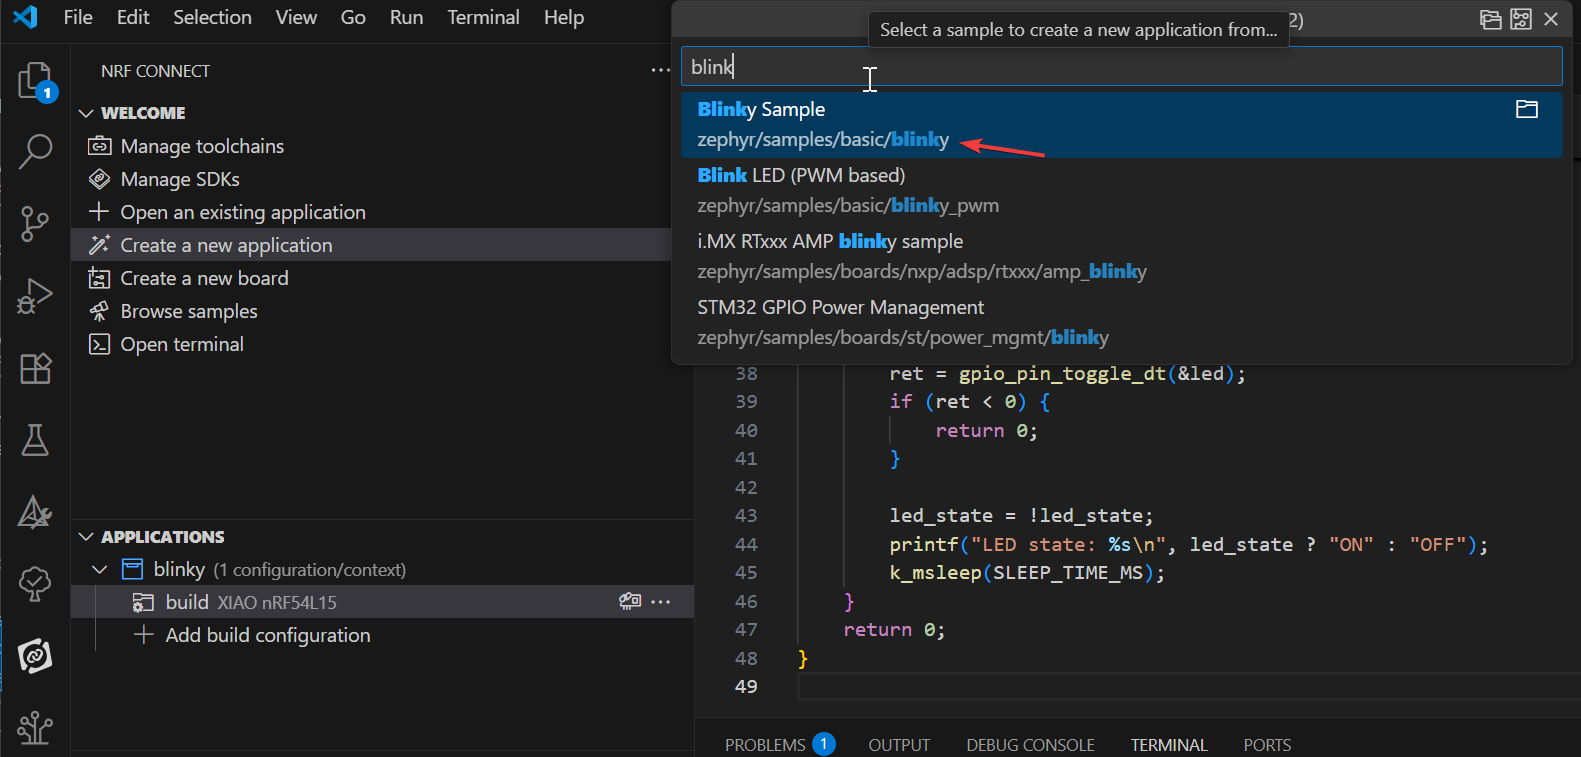This screenshot has width=1581, height=757.
Task: Open the Source Control view icon
Action: (35, 223)
